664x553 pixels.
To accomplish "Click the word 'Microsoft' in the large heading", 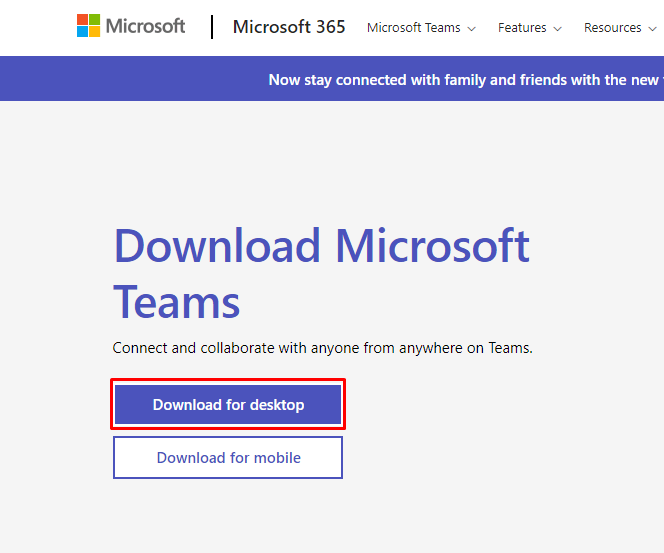I will [x=431, y=246].
